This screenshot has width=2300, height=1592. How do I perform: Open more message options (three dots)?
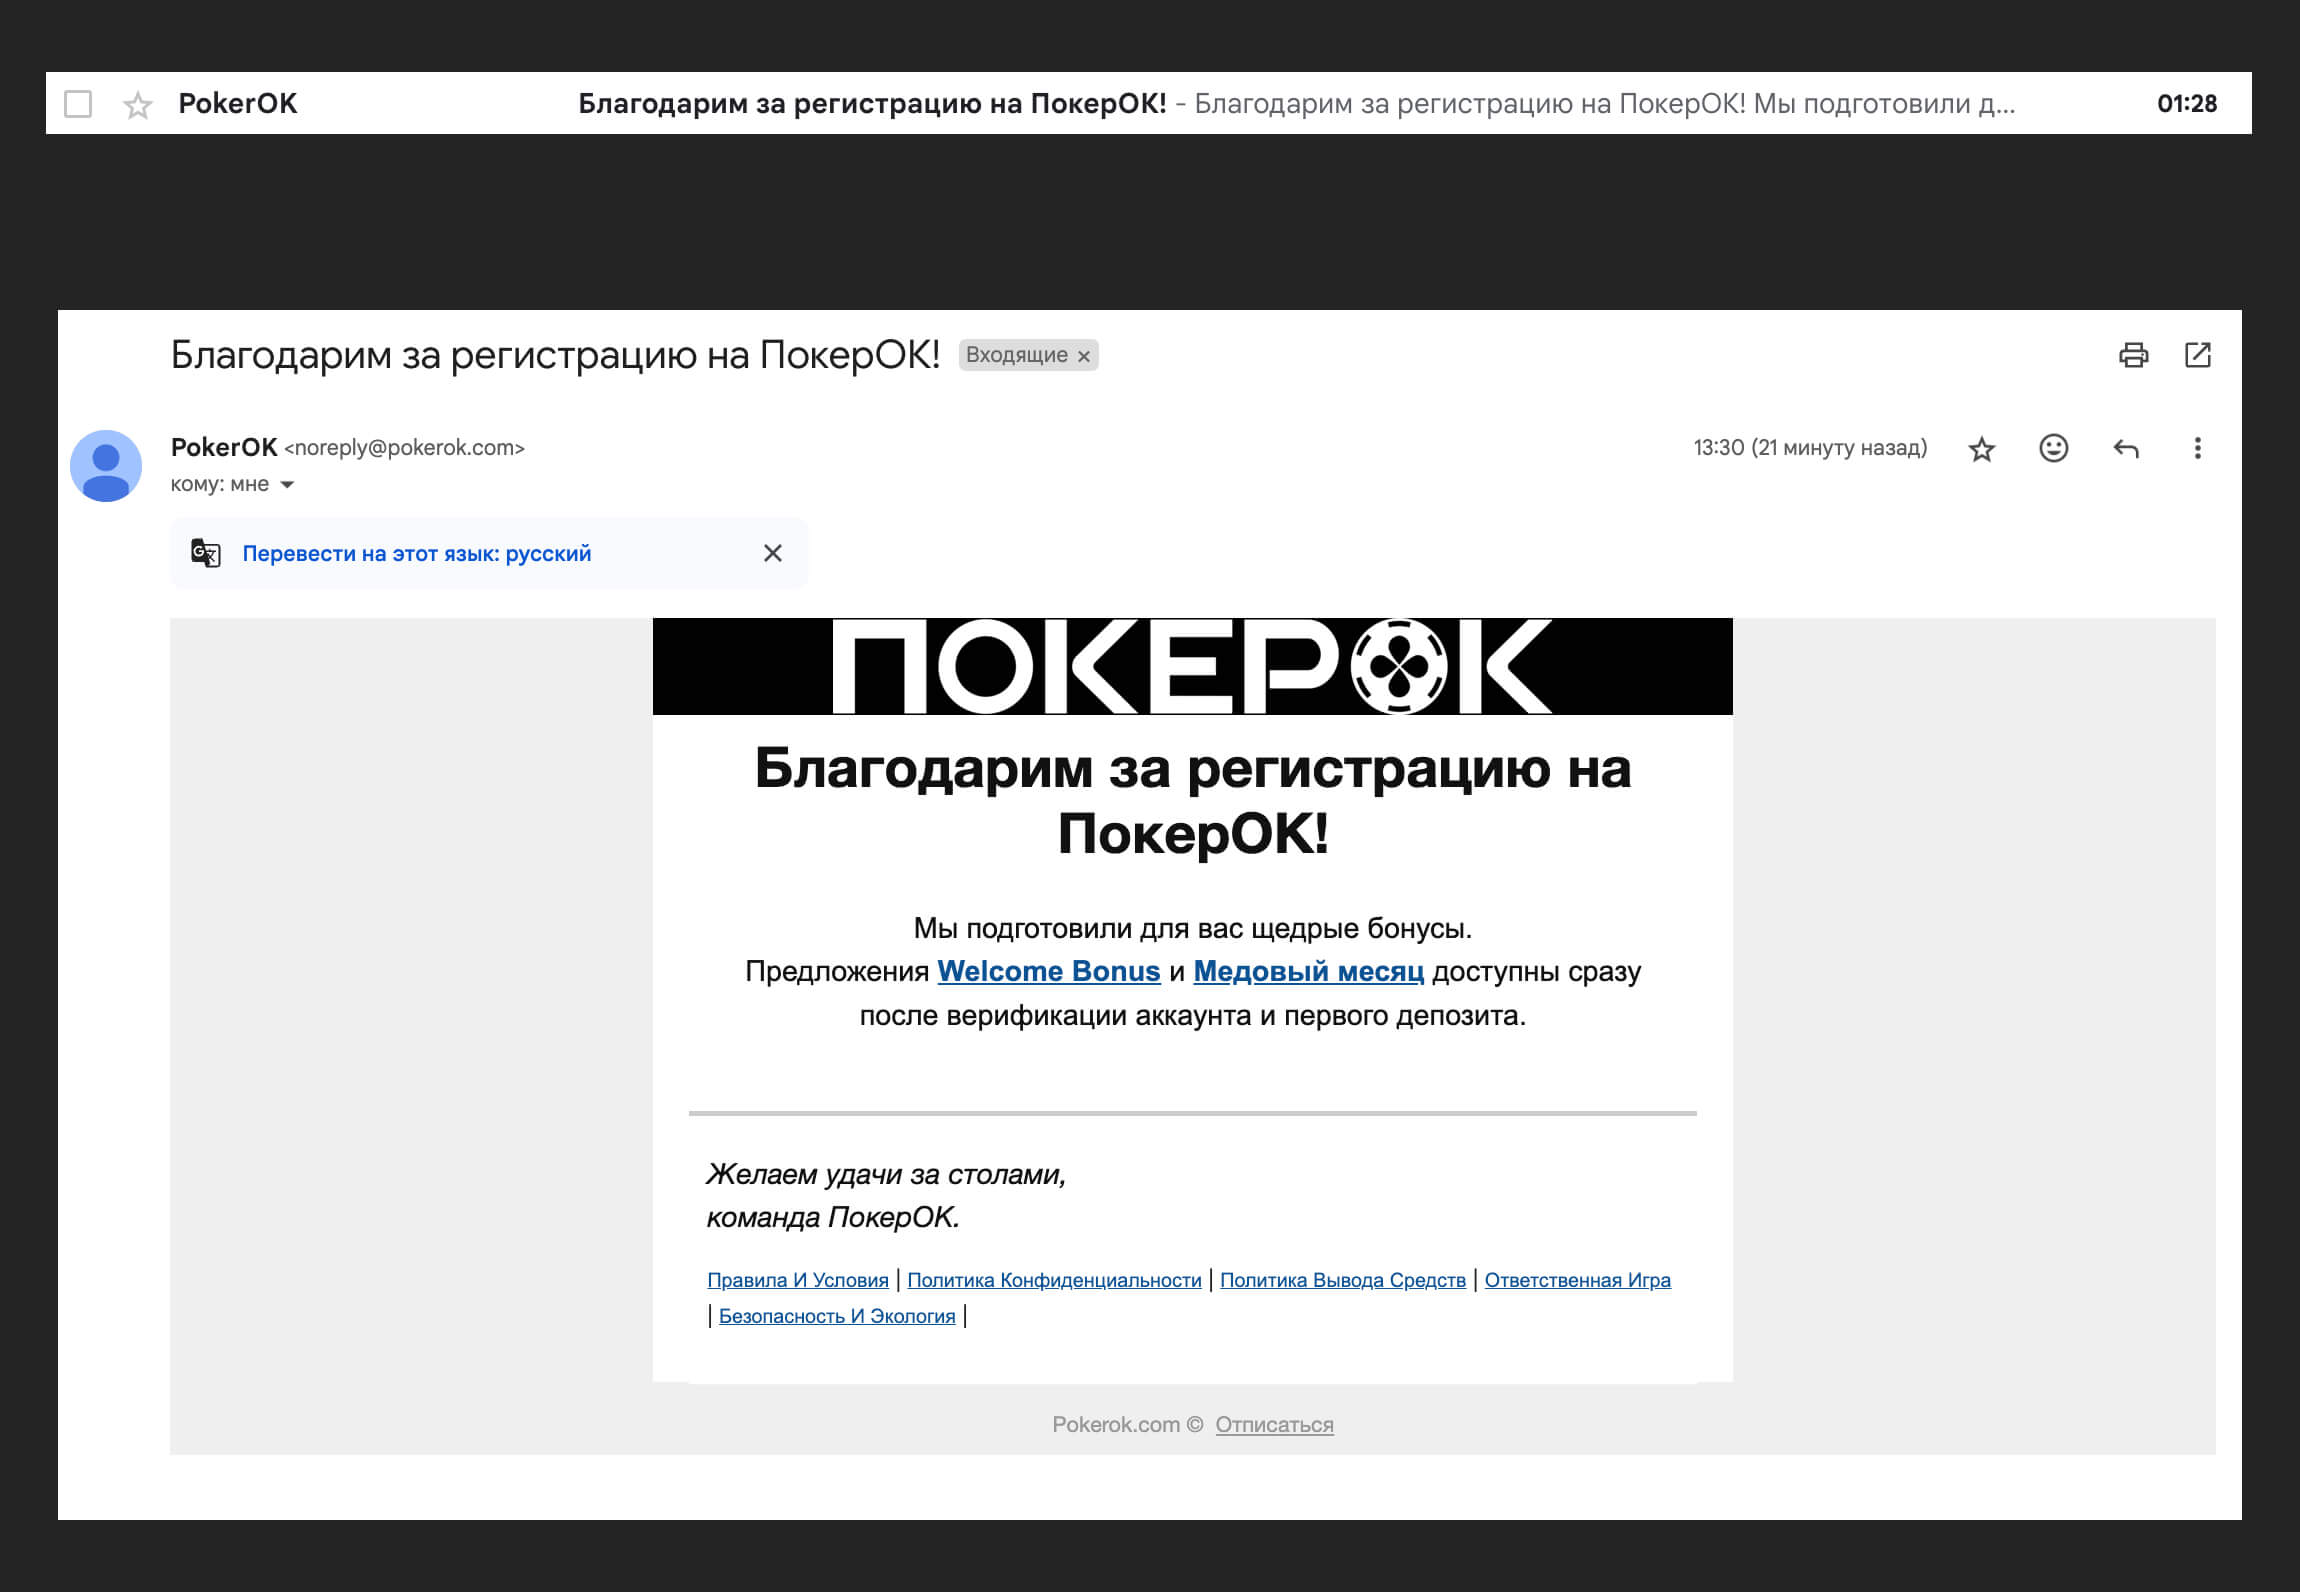point(2197,448)
